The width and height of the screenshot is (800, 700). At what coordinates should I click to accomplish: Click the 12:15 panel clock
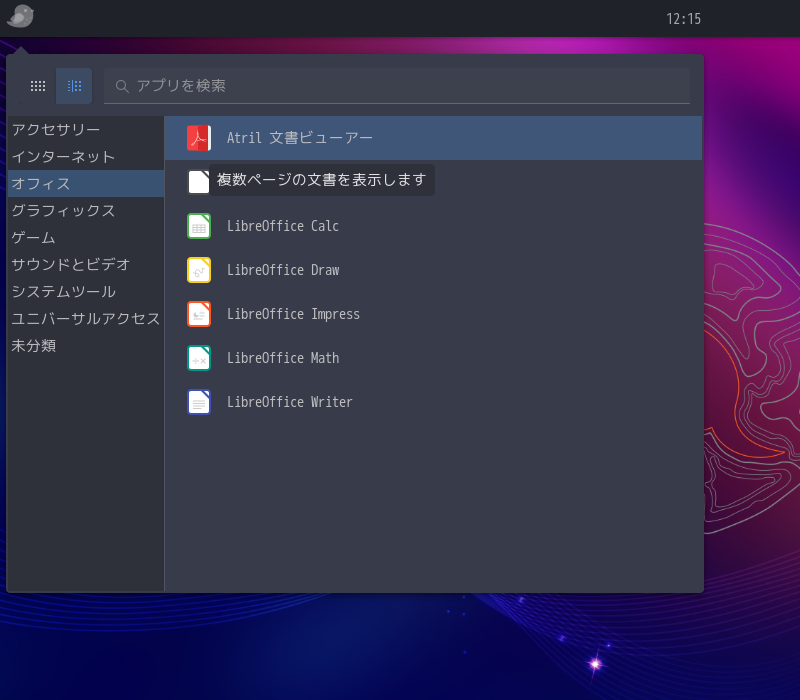click(x=684, y=19)
